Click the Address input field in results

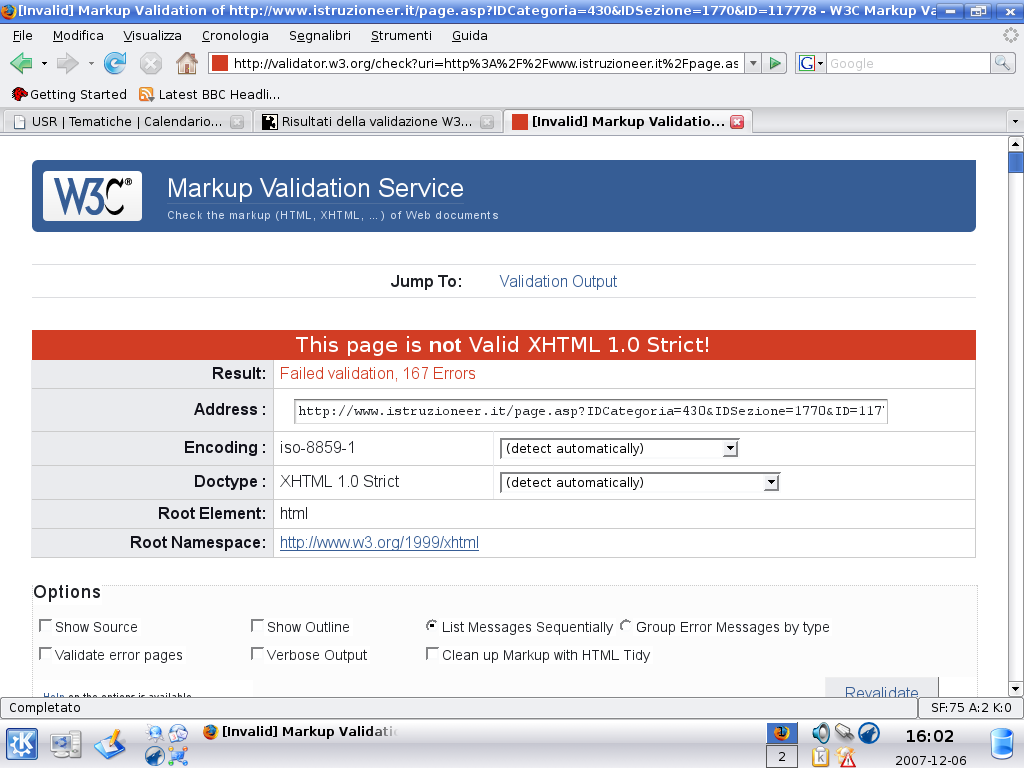pos(590,411)
